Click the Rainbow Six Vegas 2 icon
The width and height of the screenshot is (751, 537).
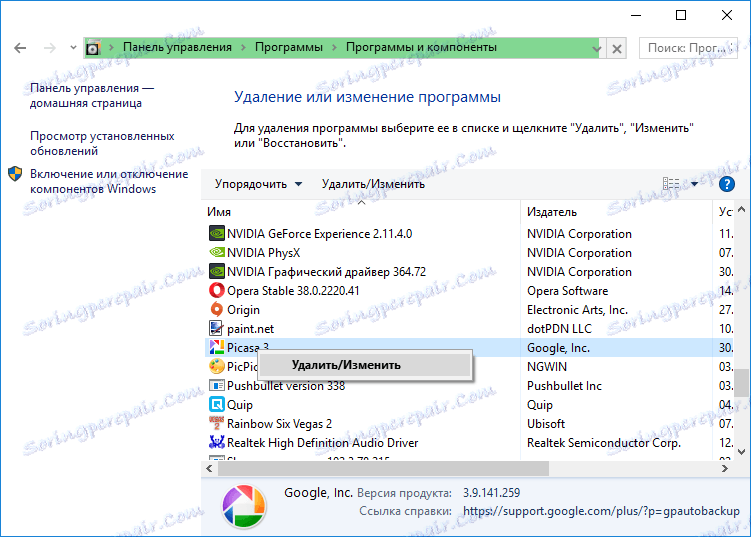[x=217, y=423]
